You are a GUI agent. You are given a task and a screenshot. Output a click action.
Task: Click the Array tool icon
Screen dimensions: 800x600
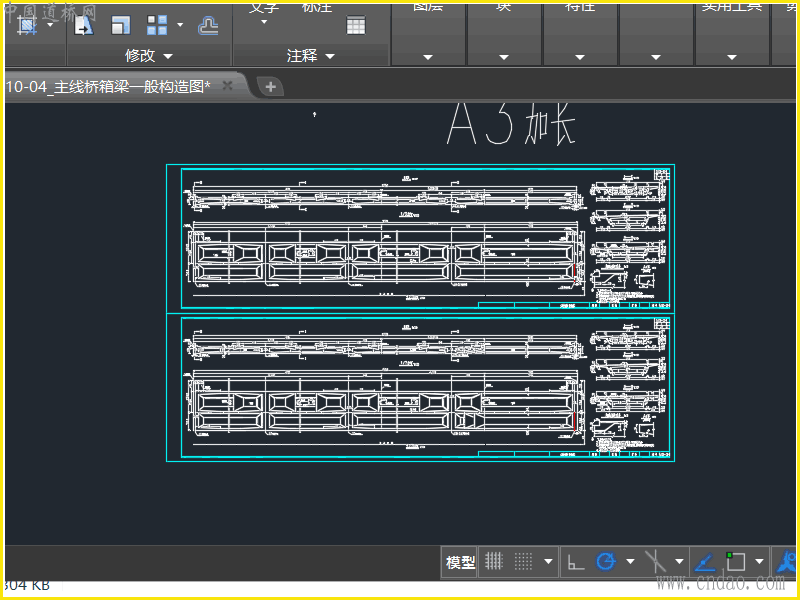(x=158, y=25)
